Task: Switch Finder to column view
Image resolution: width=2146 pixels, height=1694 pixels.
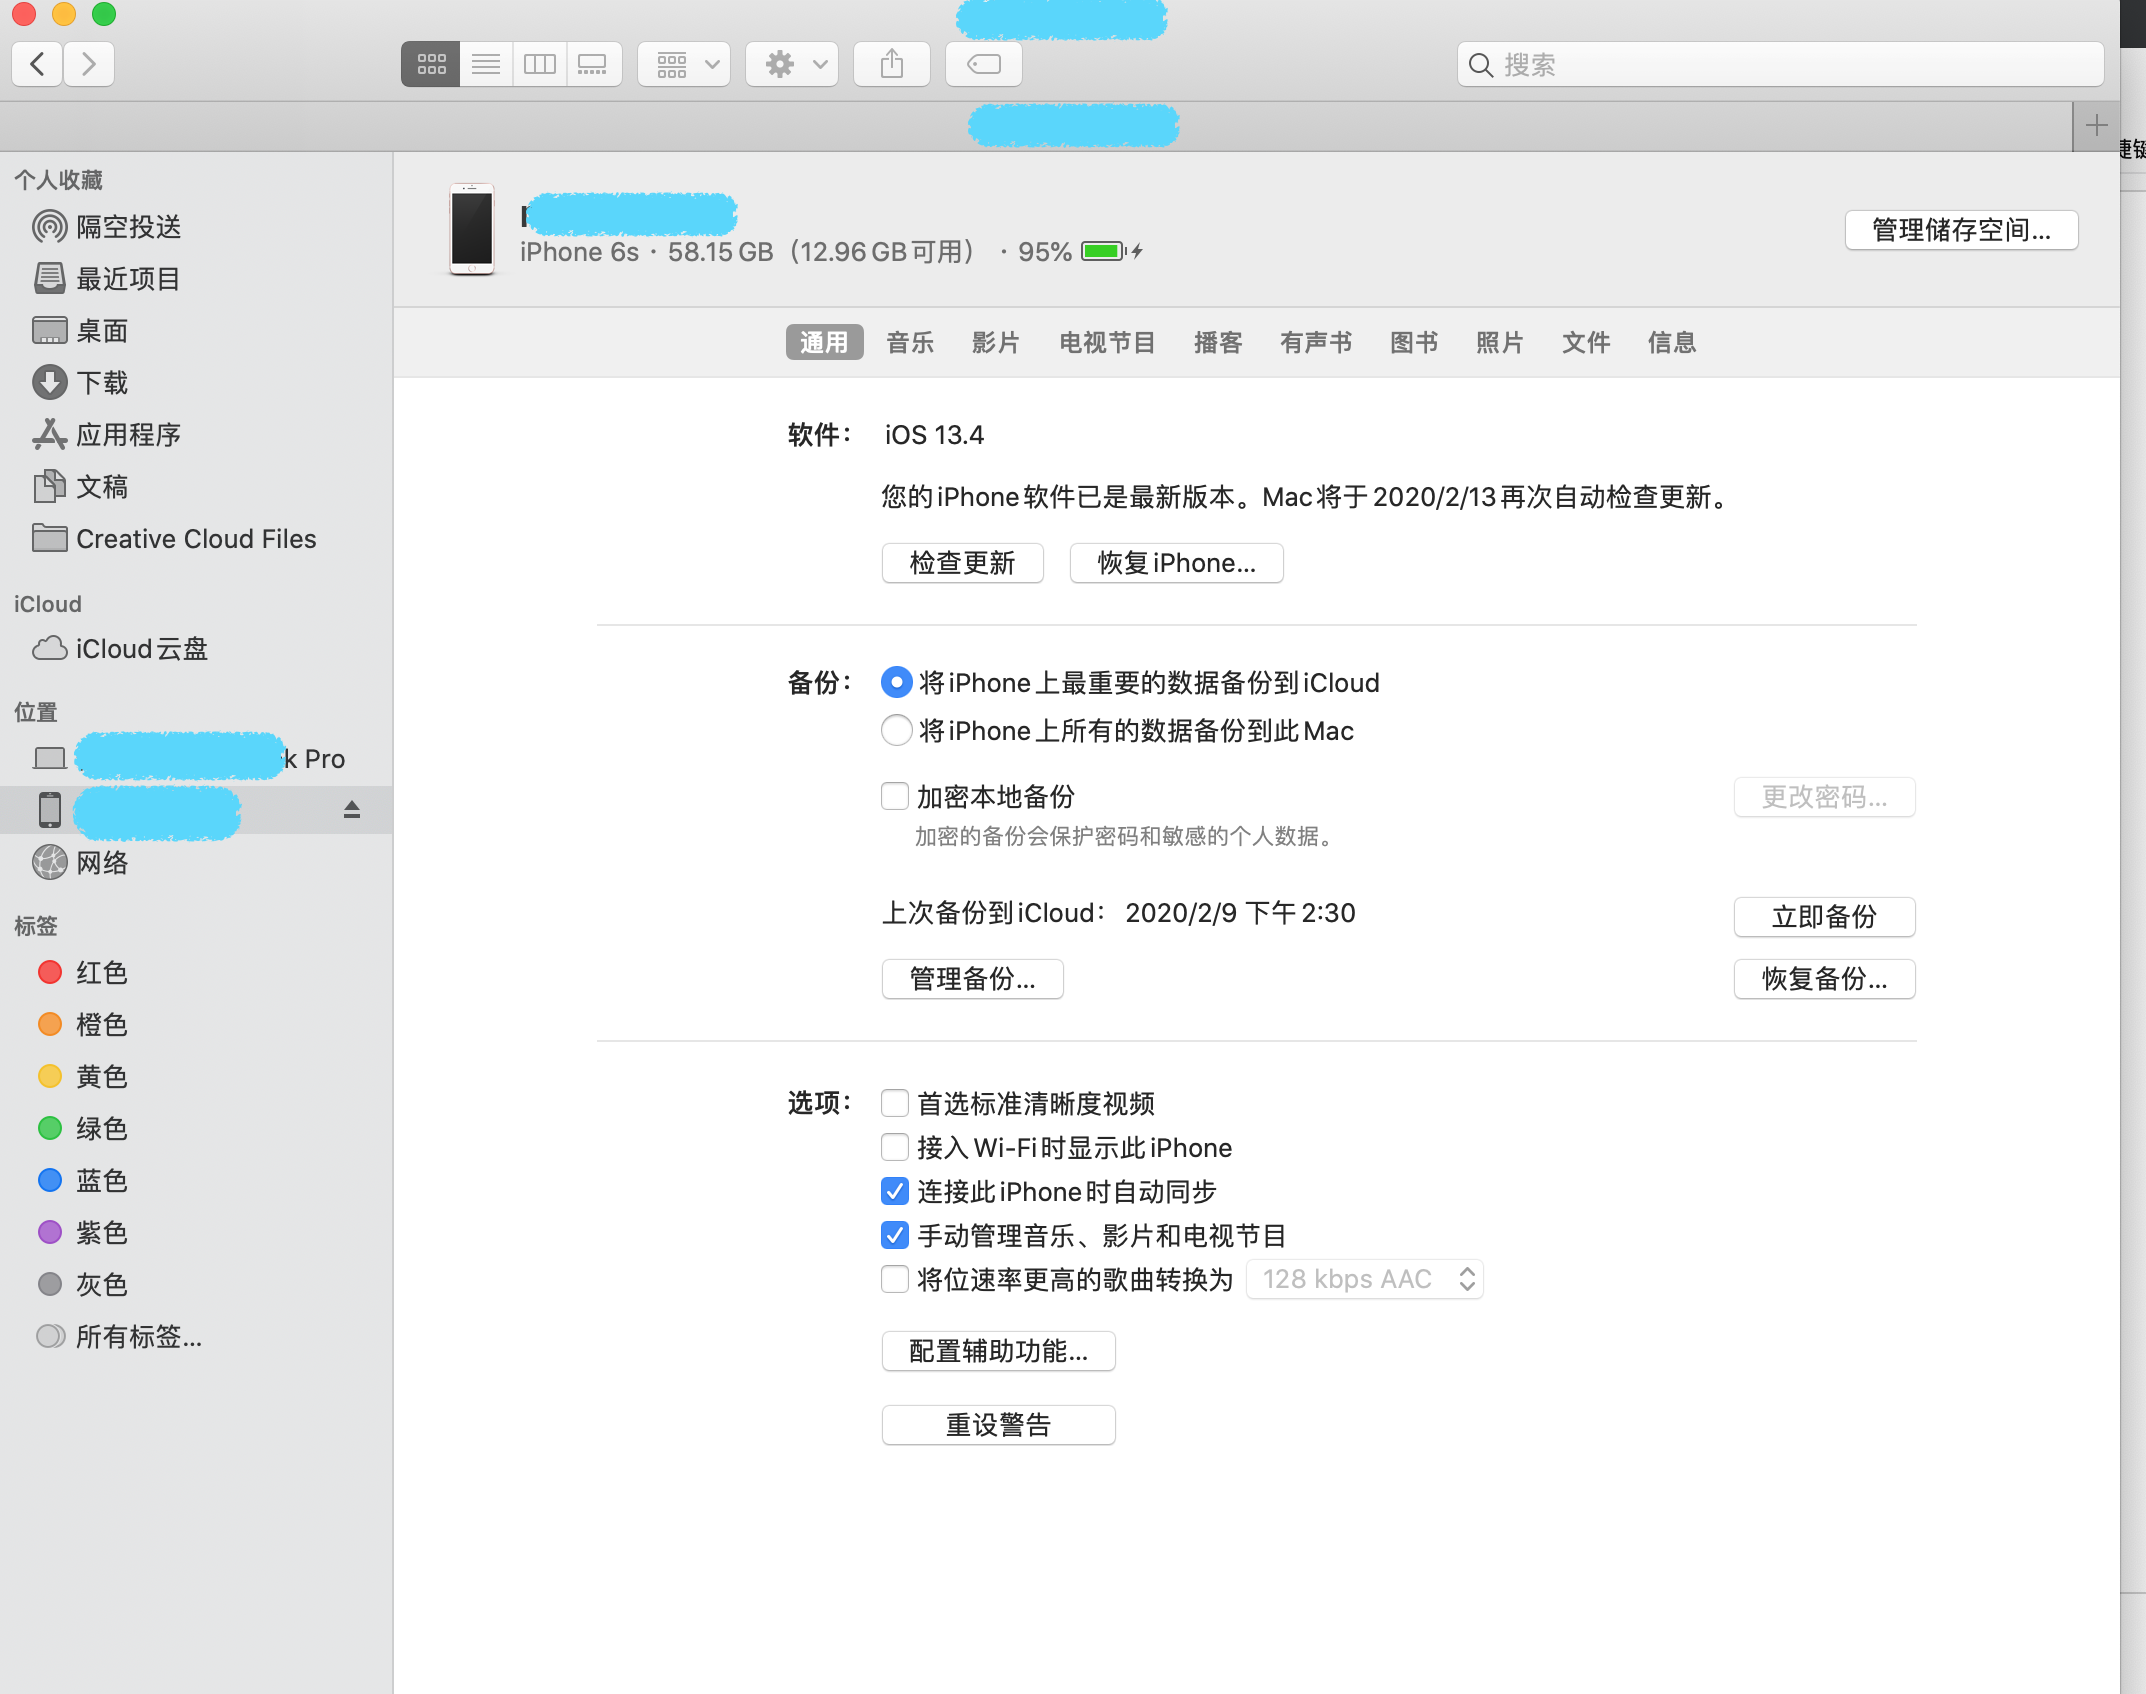Action: [x=540, y=65]
